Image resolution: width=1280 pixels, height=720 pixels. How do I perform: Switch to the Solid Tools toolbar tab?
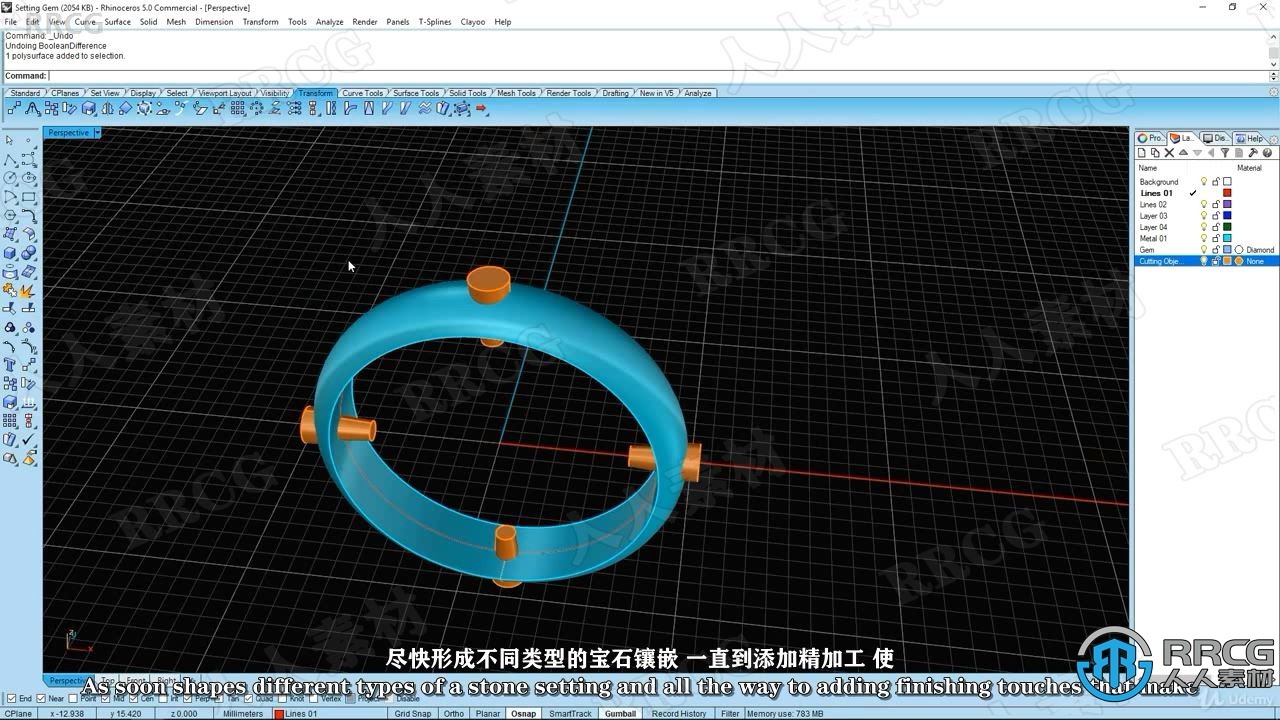pyautogui.click(x=467, y=93)
